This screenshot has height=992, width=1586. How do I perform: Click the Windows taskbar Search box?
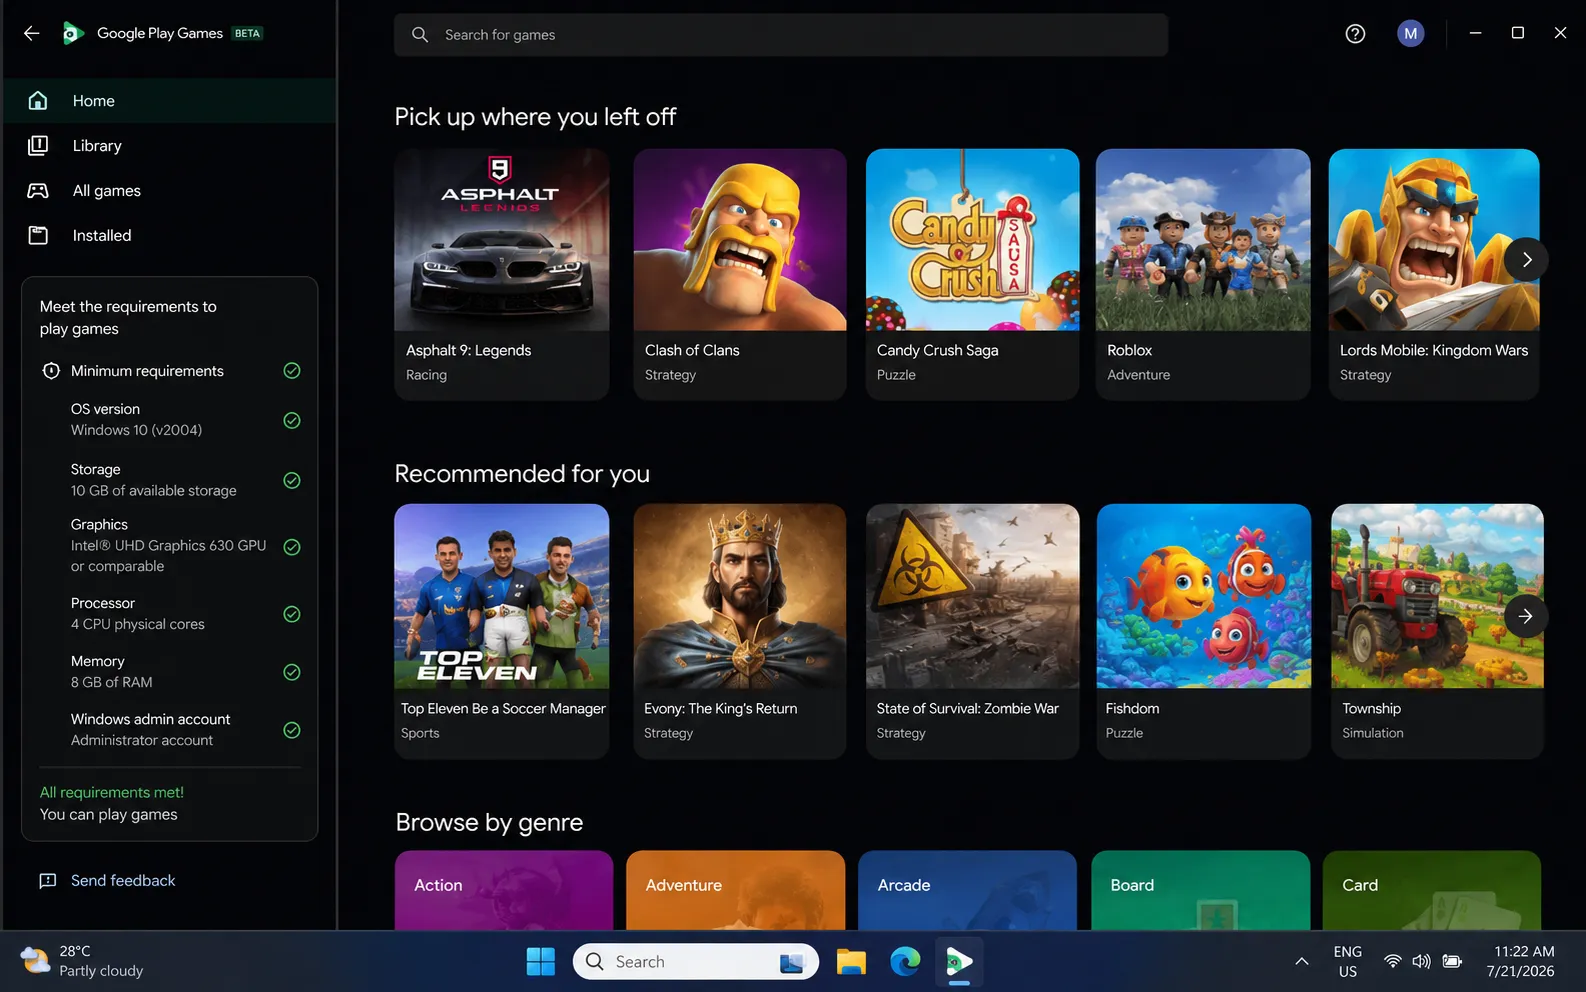696,962
